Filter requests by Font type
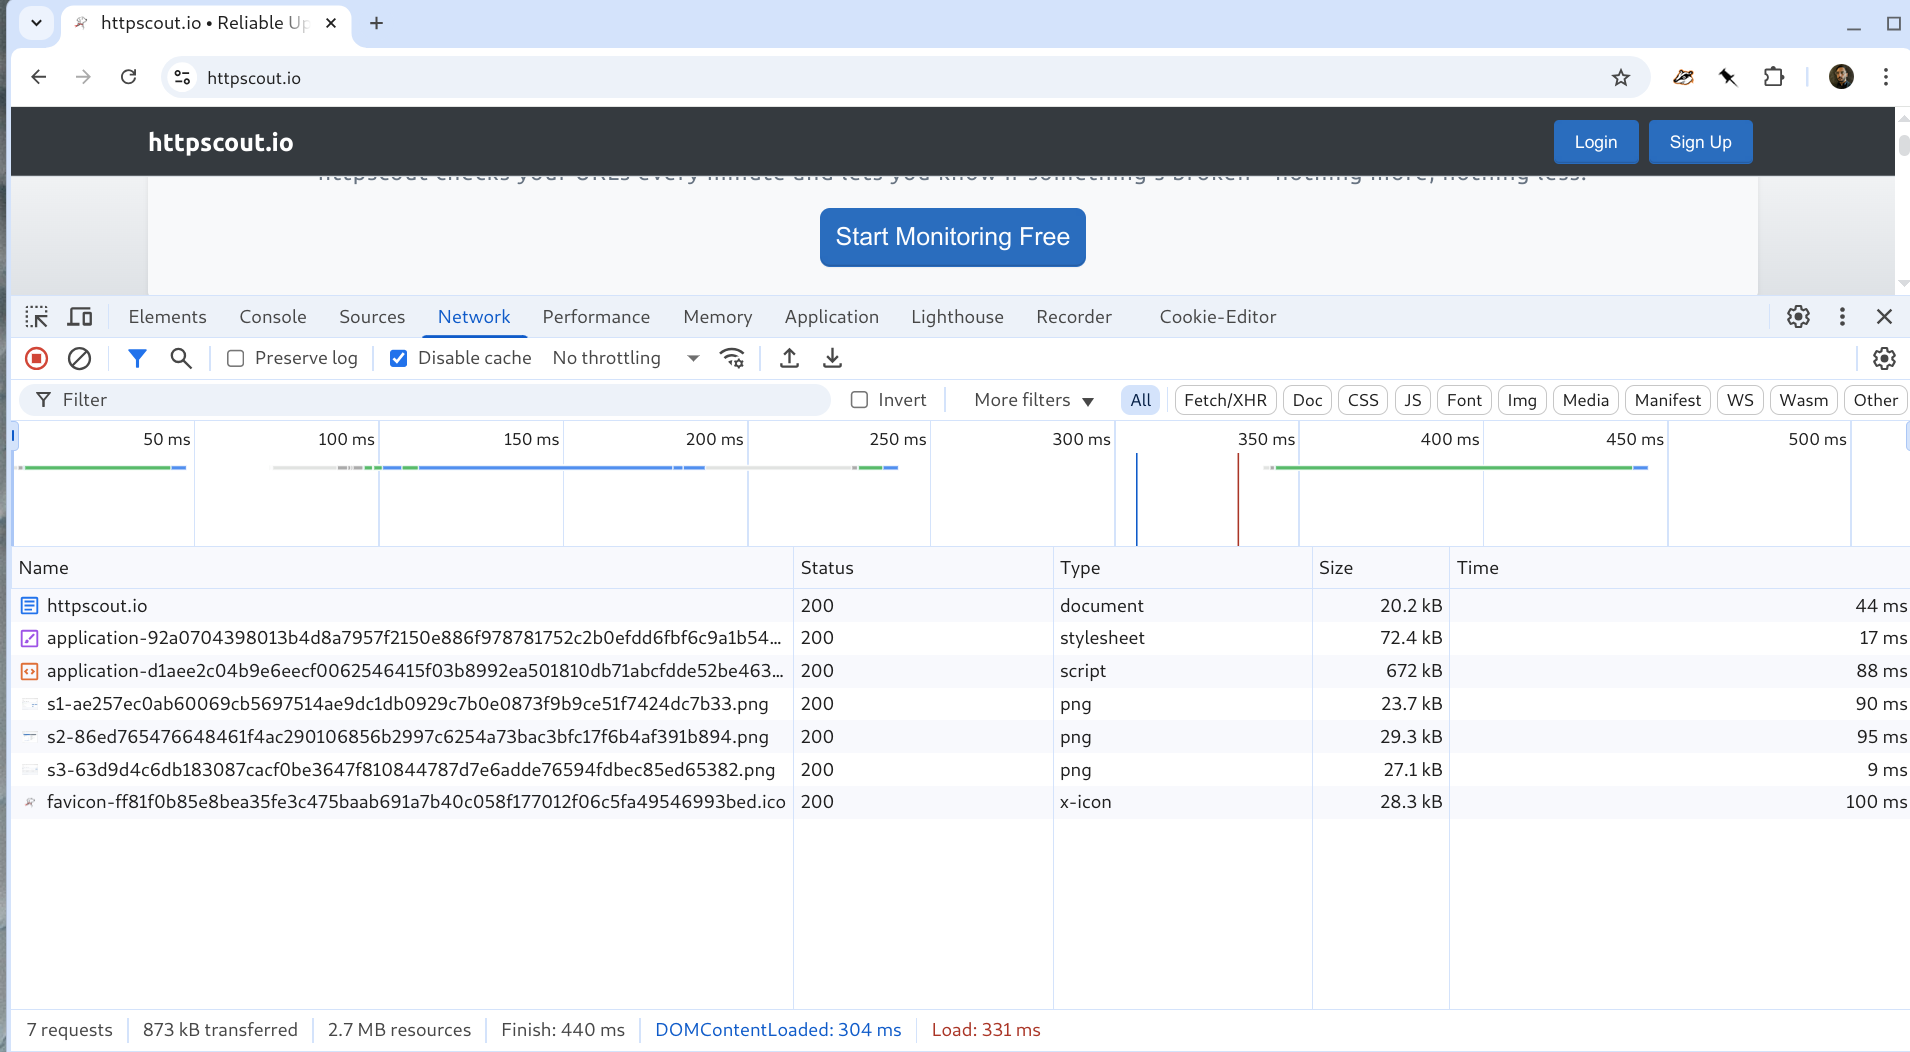The width and height of the screenshot is (1910, 1052). click(1464, 400)
